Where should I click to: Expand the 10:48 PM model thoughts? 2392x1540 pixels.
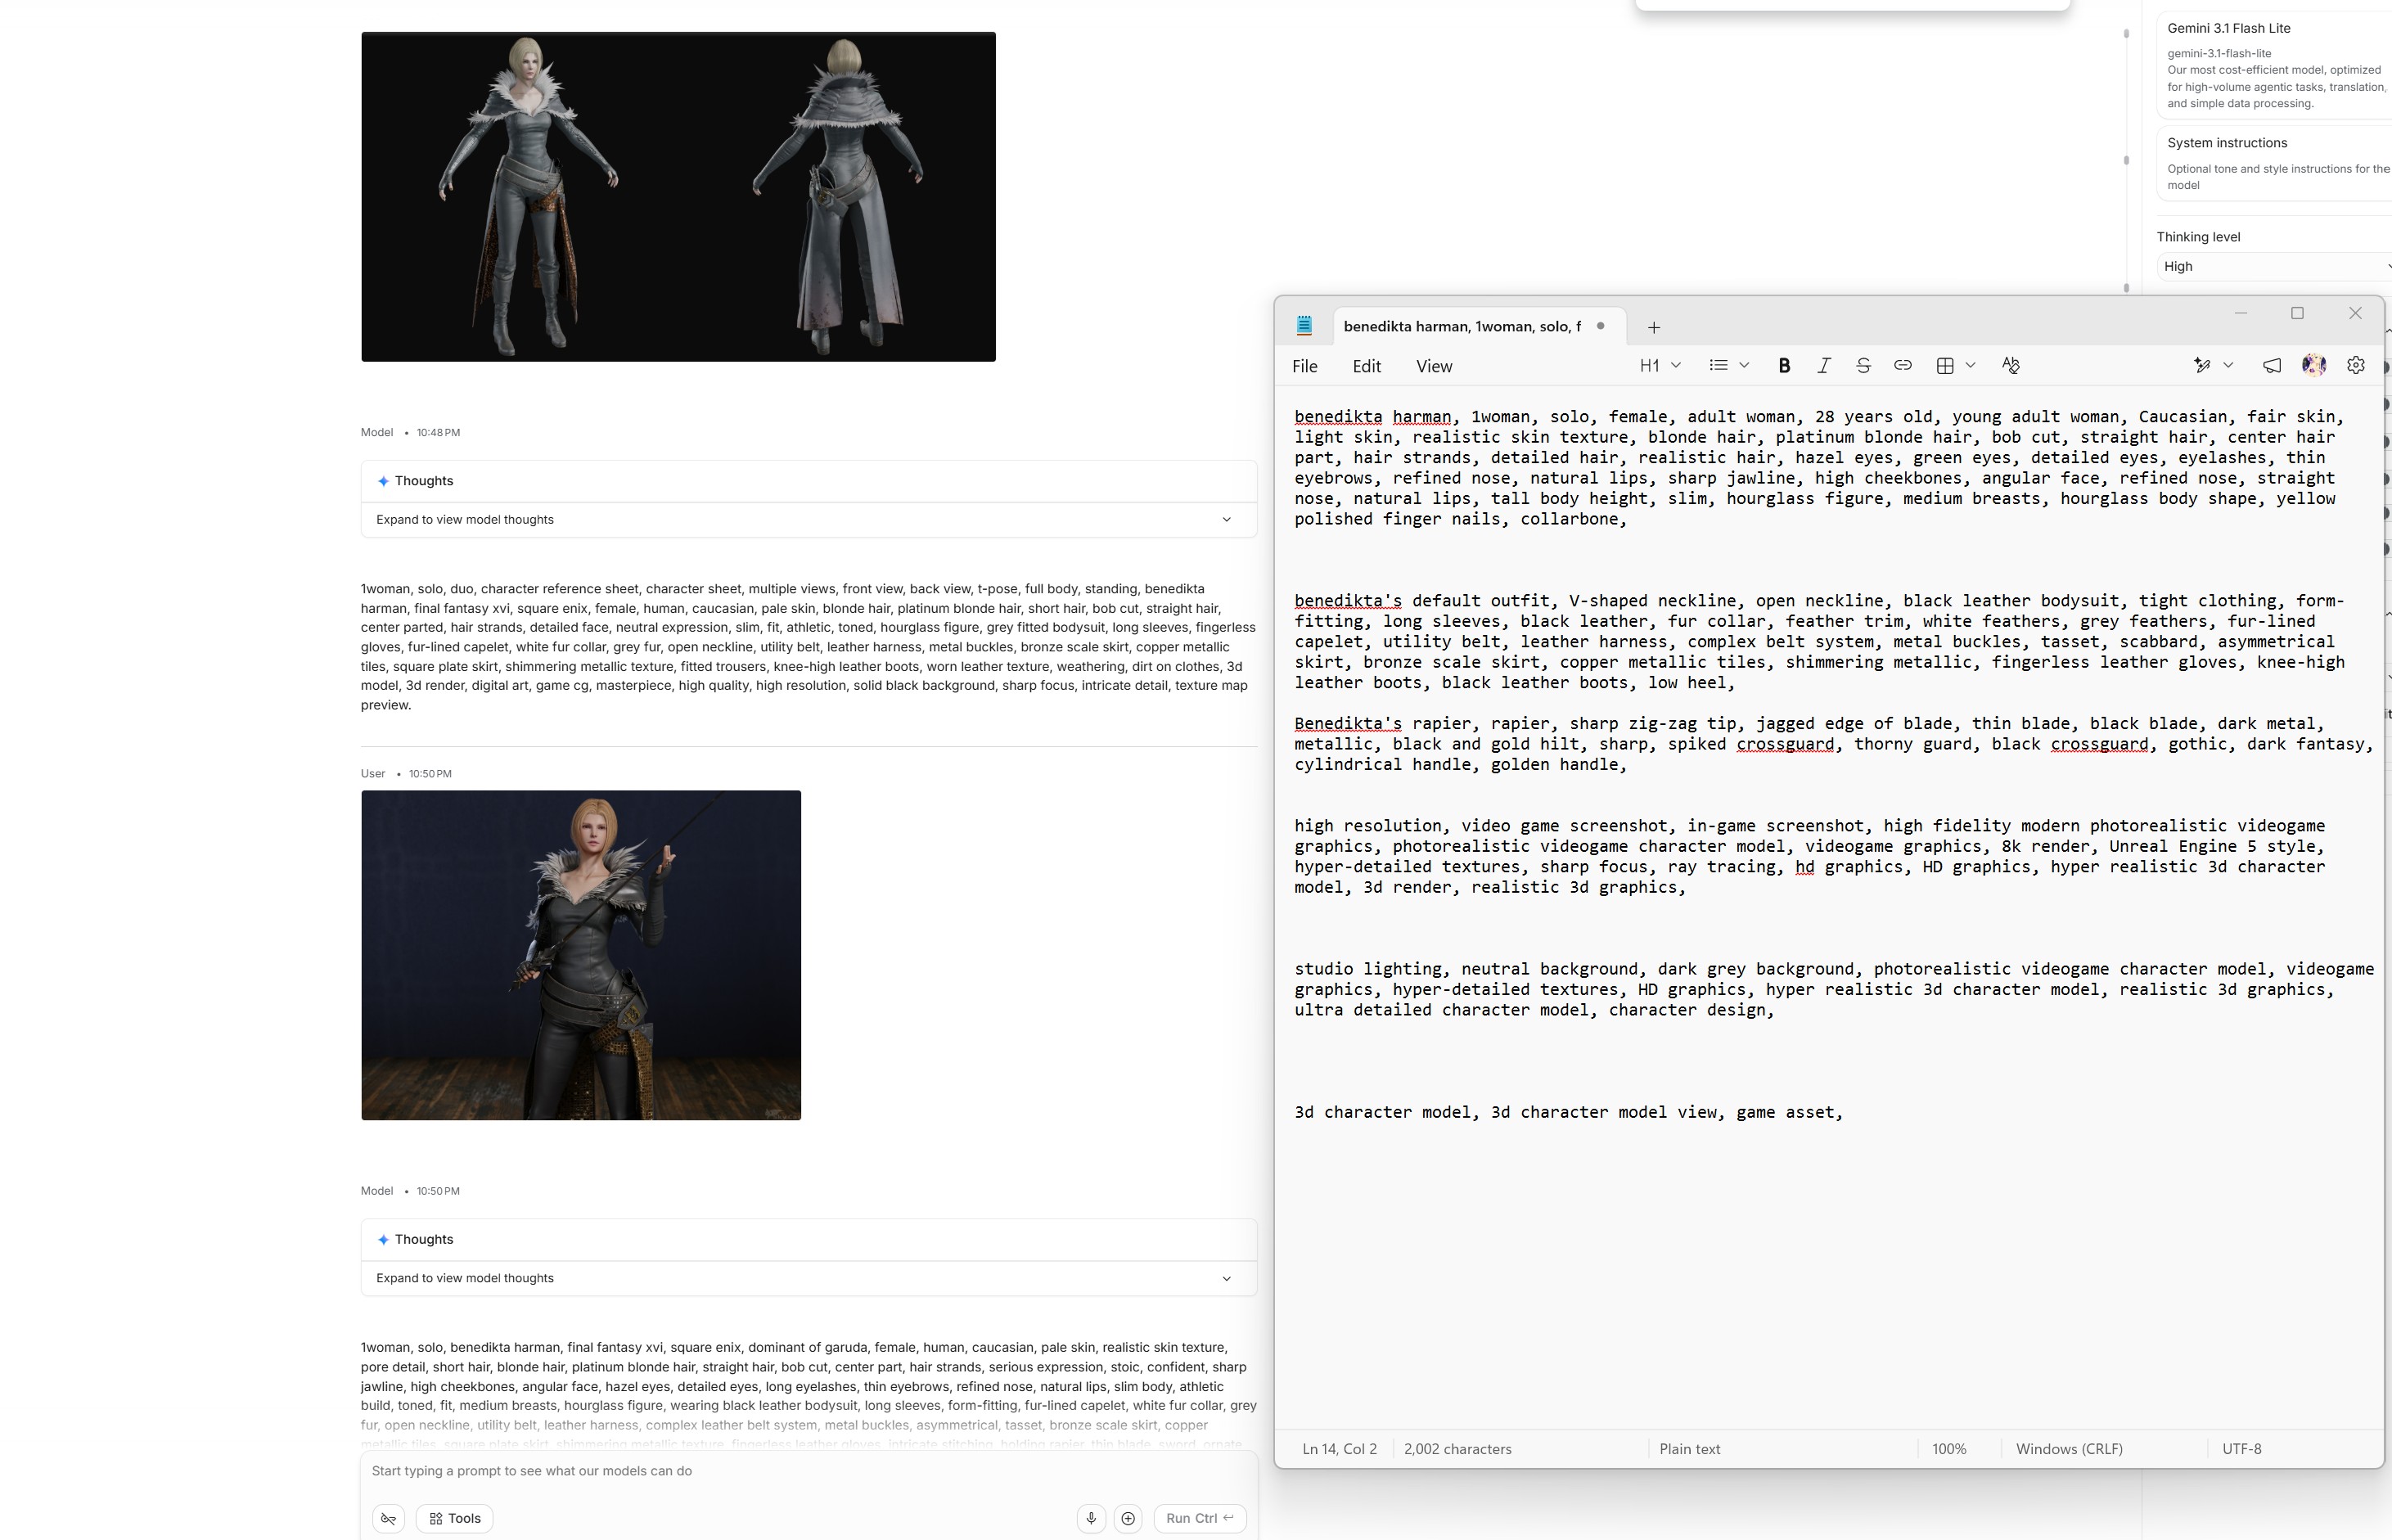tap(808, 519)
